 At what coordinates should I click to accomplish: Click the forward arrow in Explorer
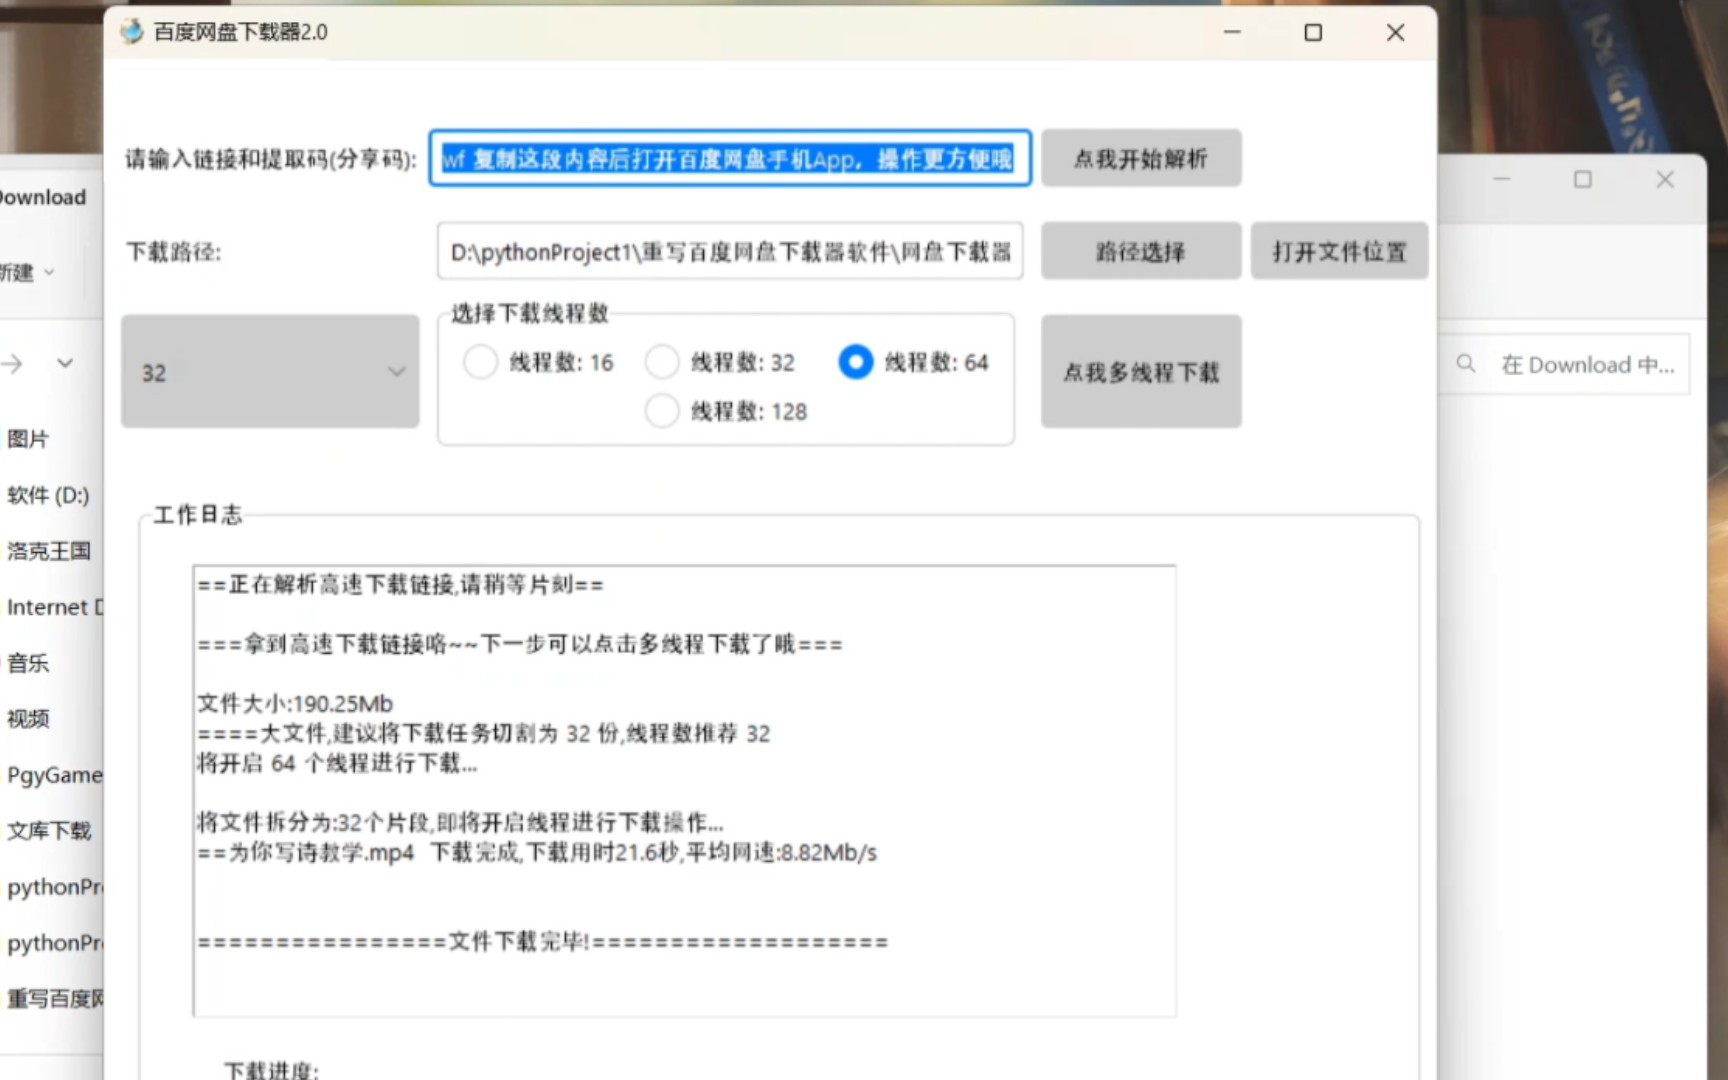point(12,363)
